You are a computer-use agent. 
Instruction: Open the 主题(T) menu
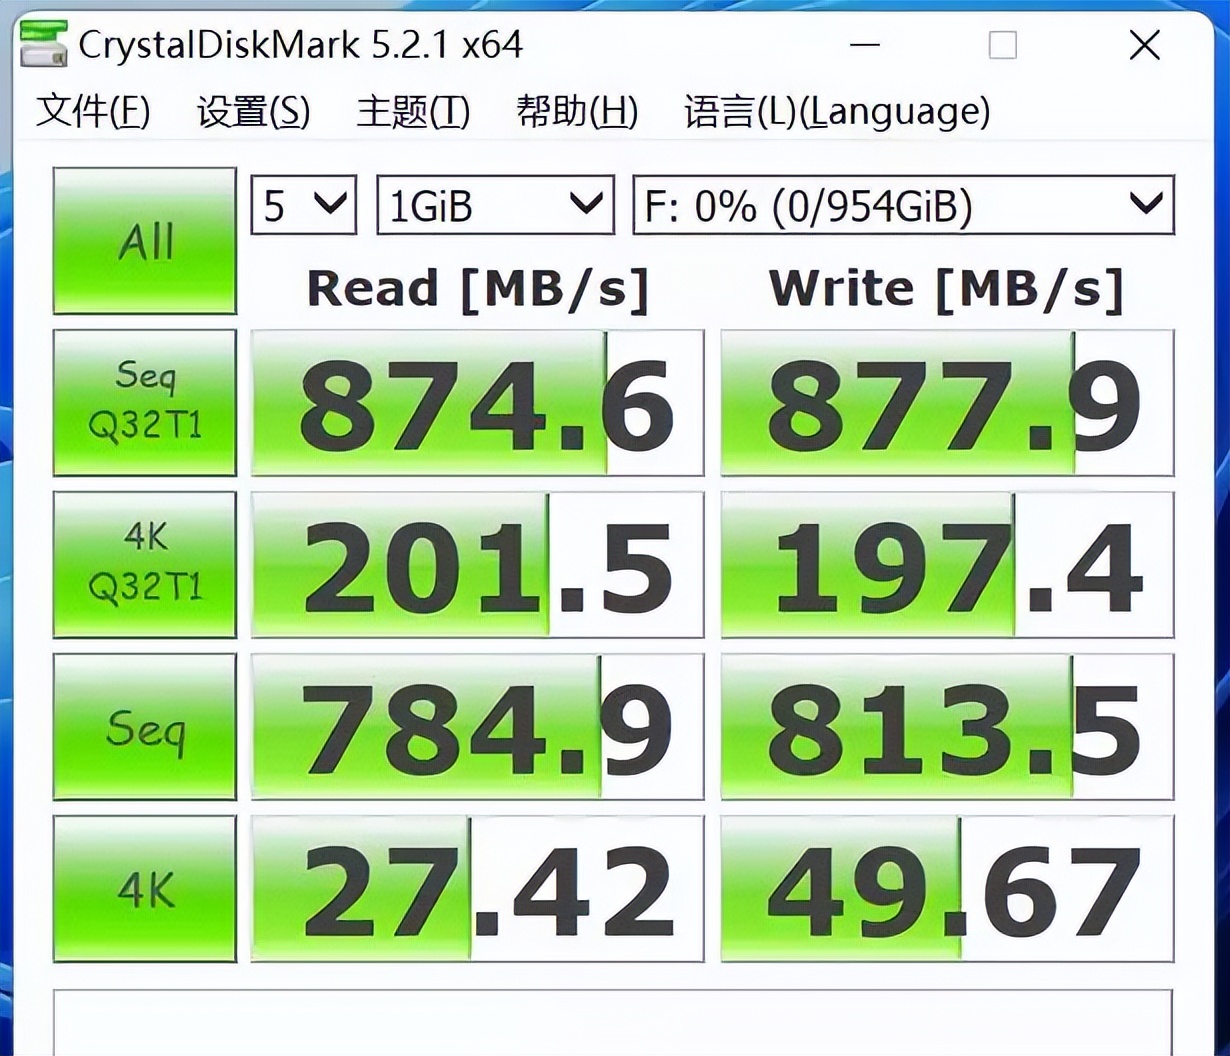coord(413,111)
